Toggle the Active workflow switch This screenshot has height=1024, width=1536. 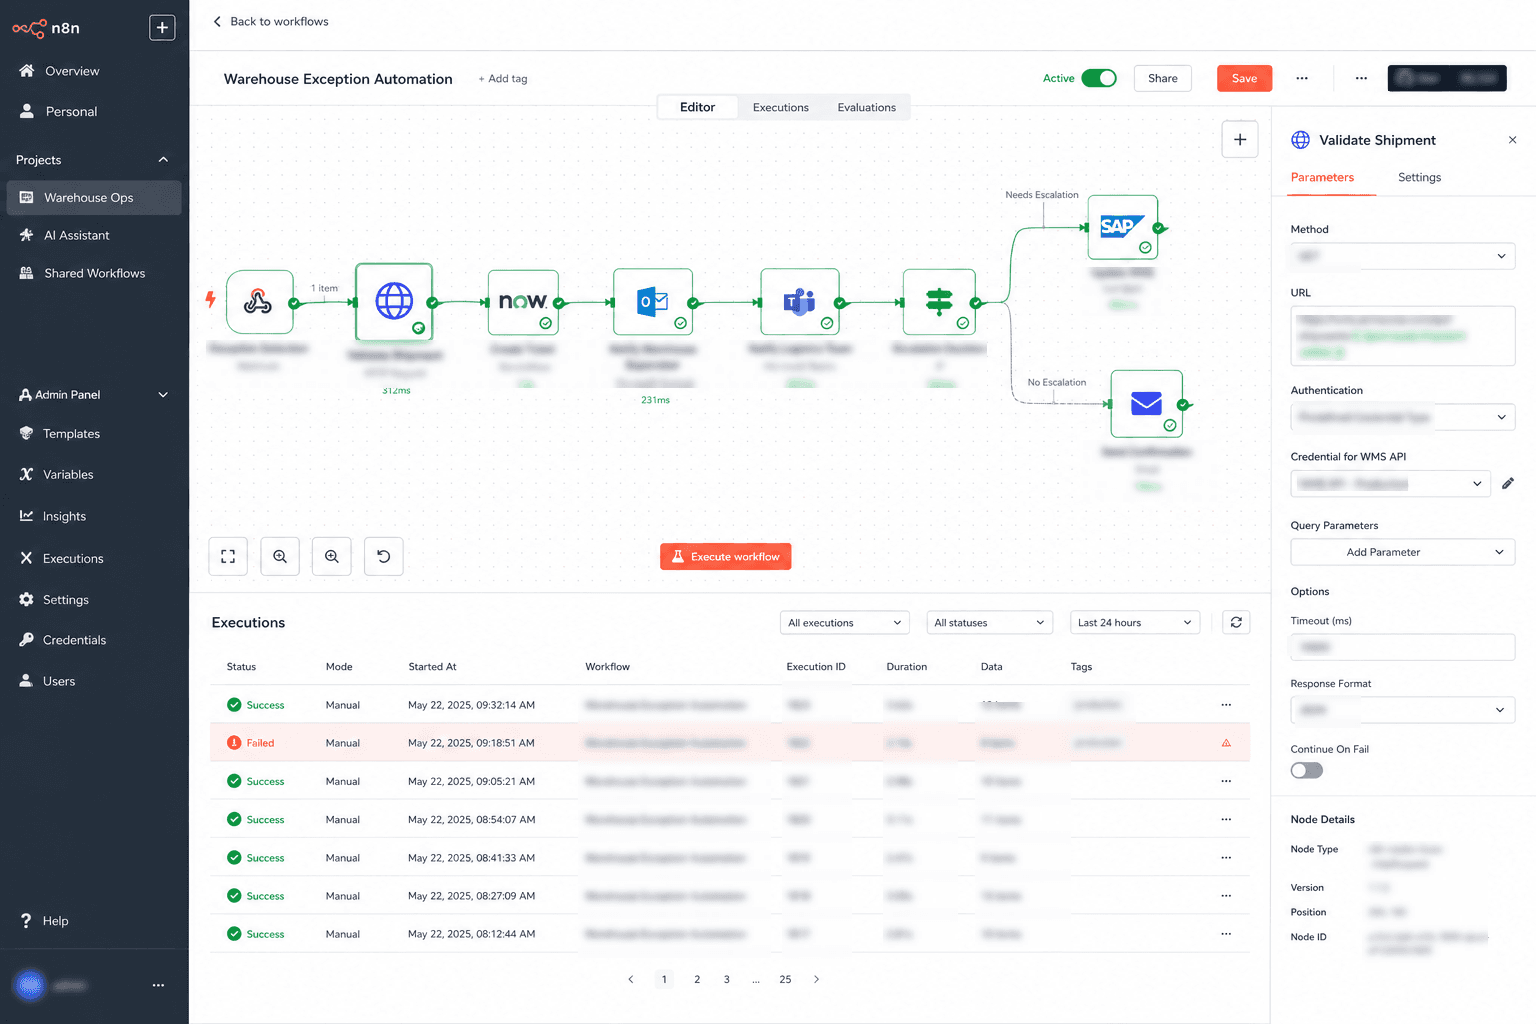tap(1099, 78)
